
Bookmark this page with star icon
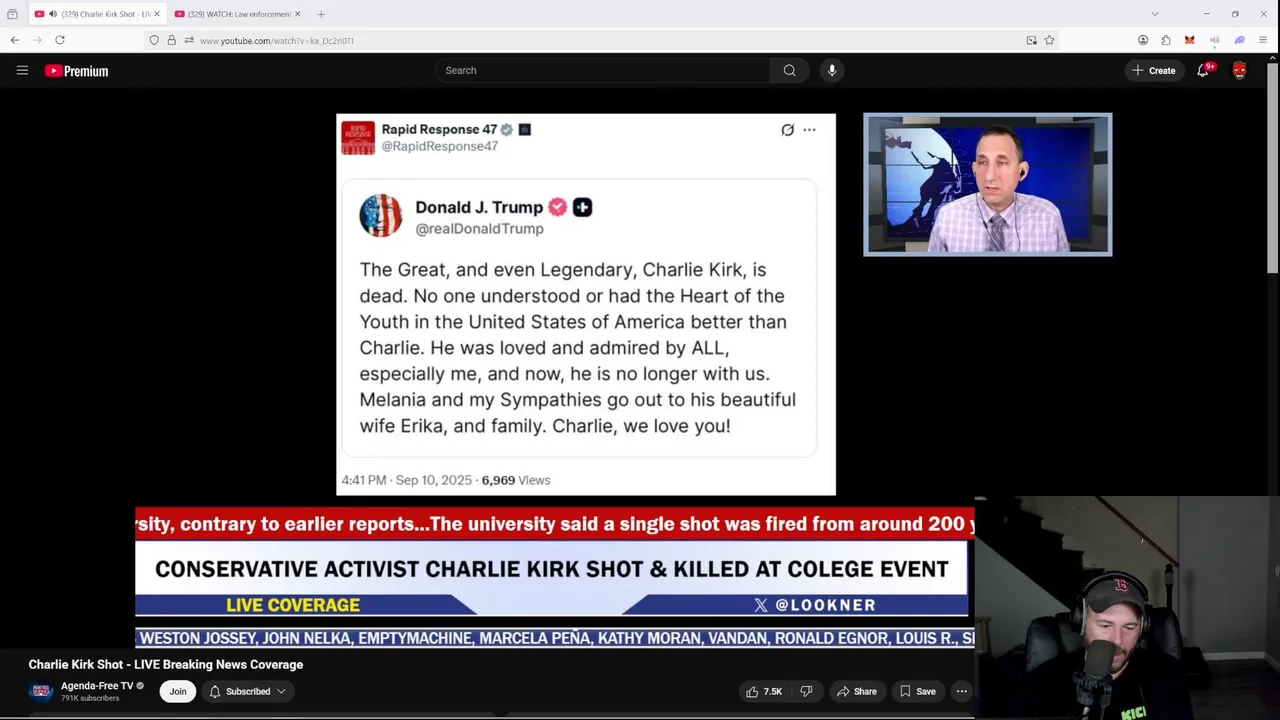(x=1049, y=40)
